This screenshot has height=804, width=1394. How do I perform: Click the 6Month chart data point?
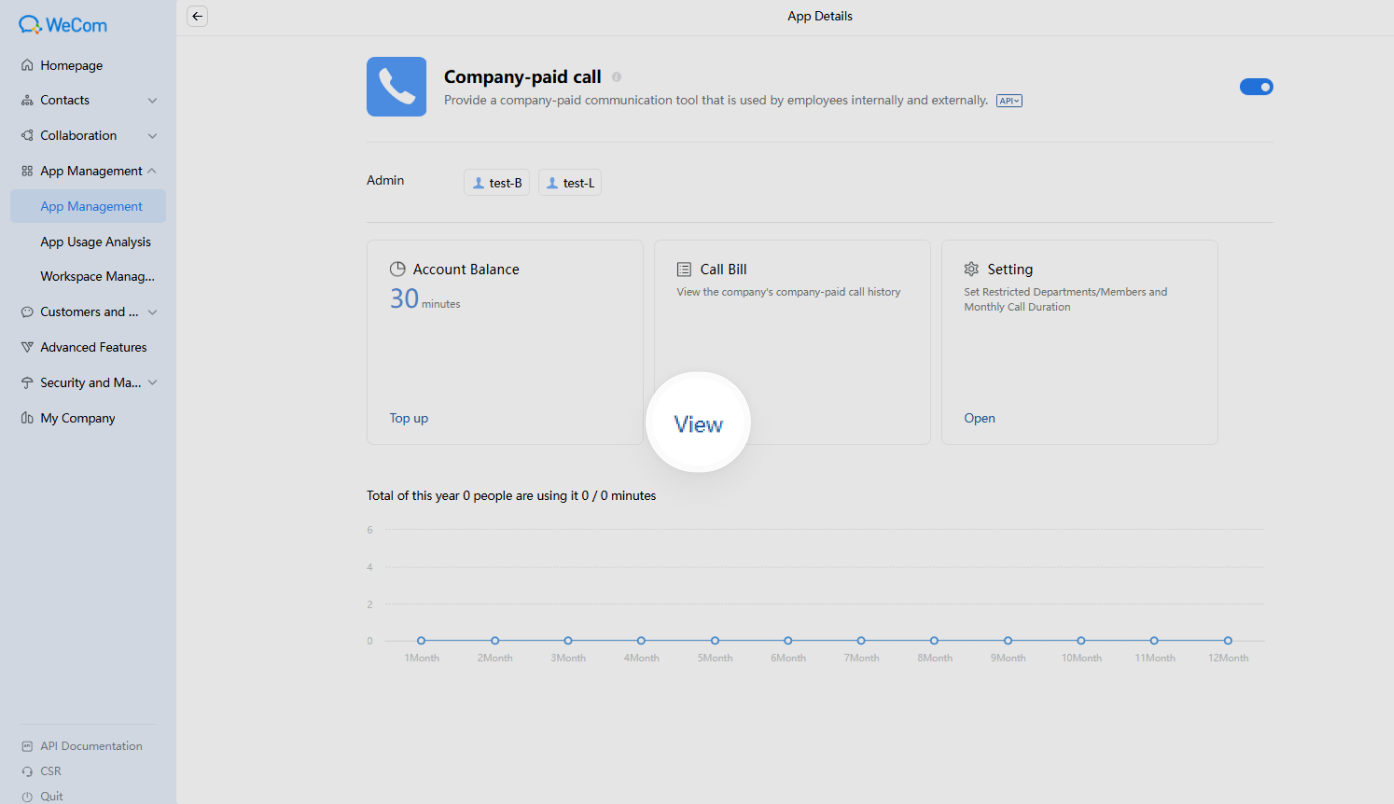(x=788, y=641)
